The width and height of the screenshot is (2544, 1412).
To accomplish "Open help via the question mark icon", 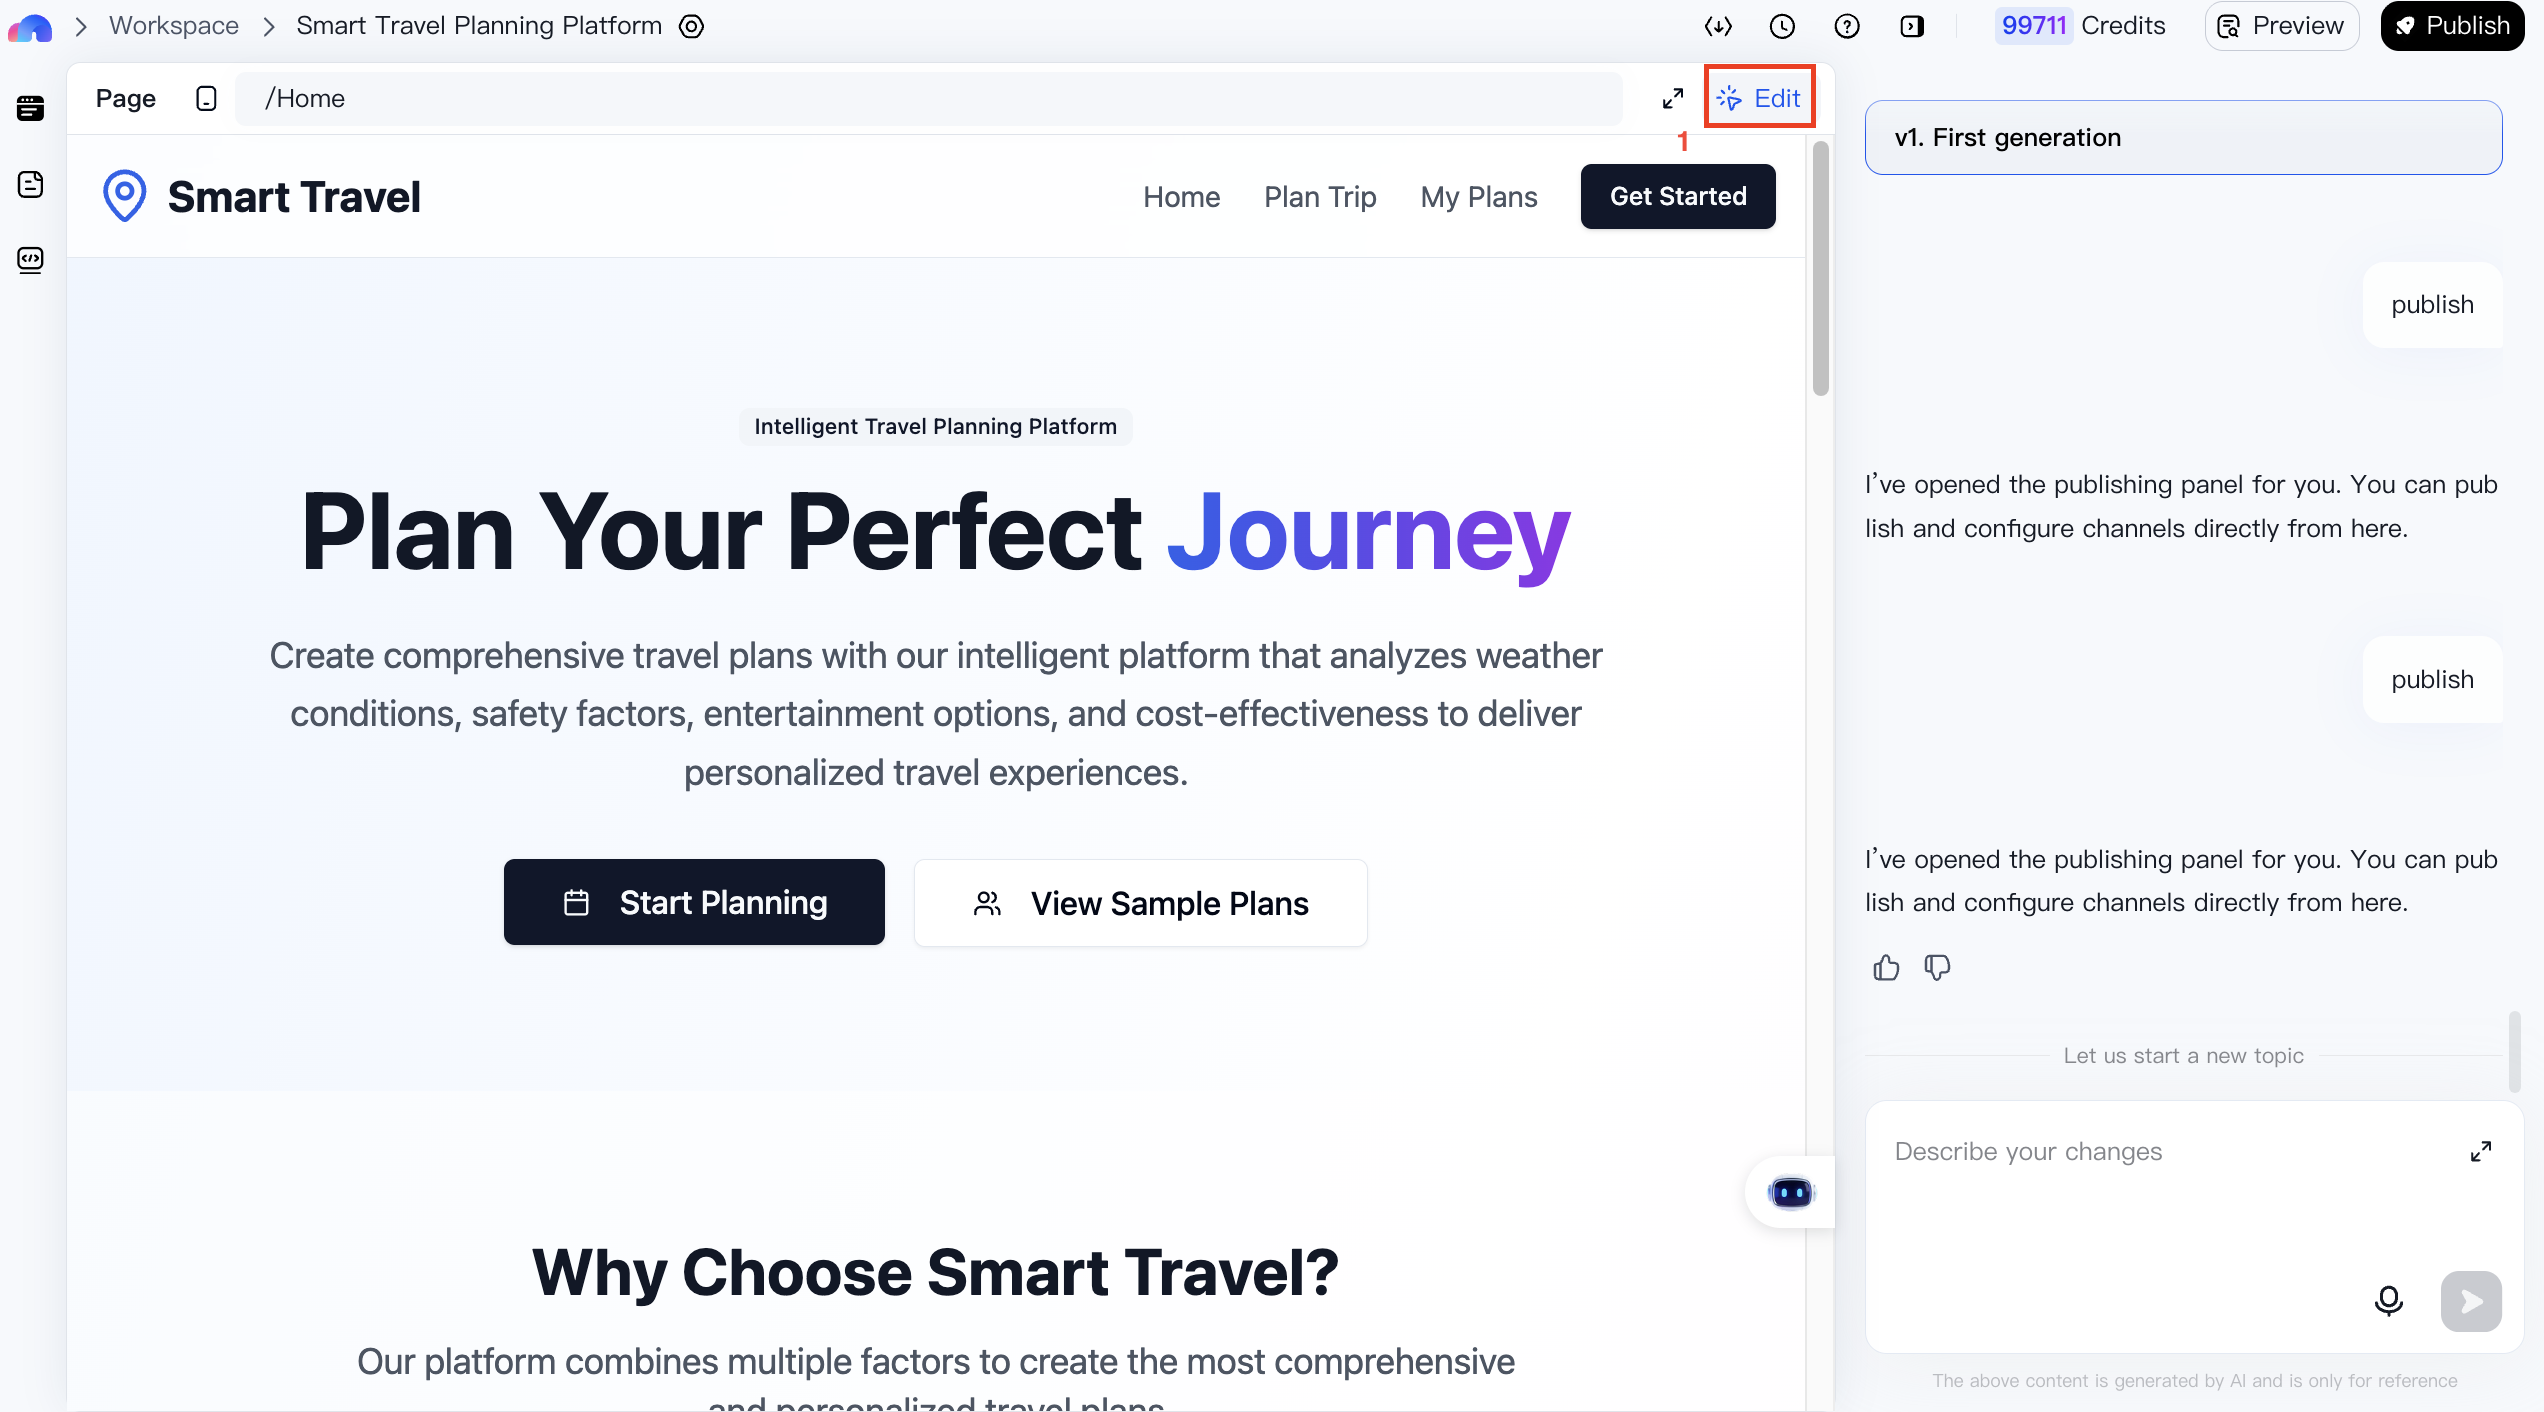I will (x=1847, y=26).
